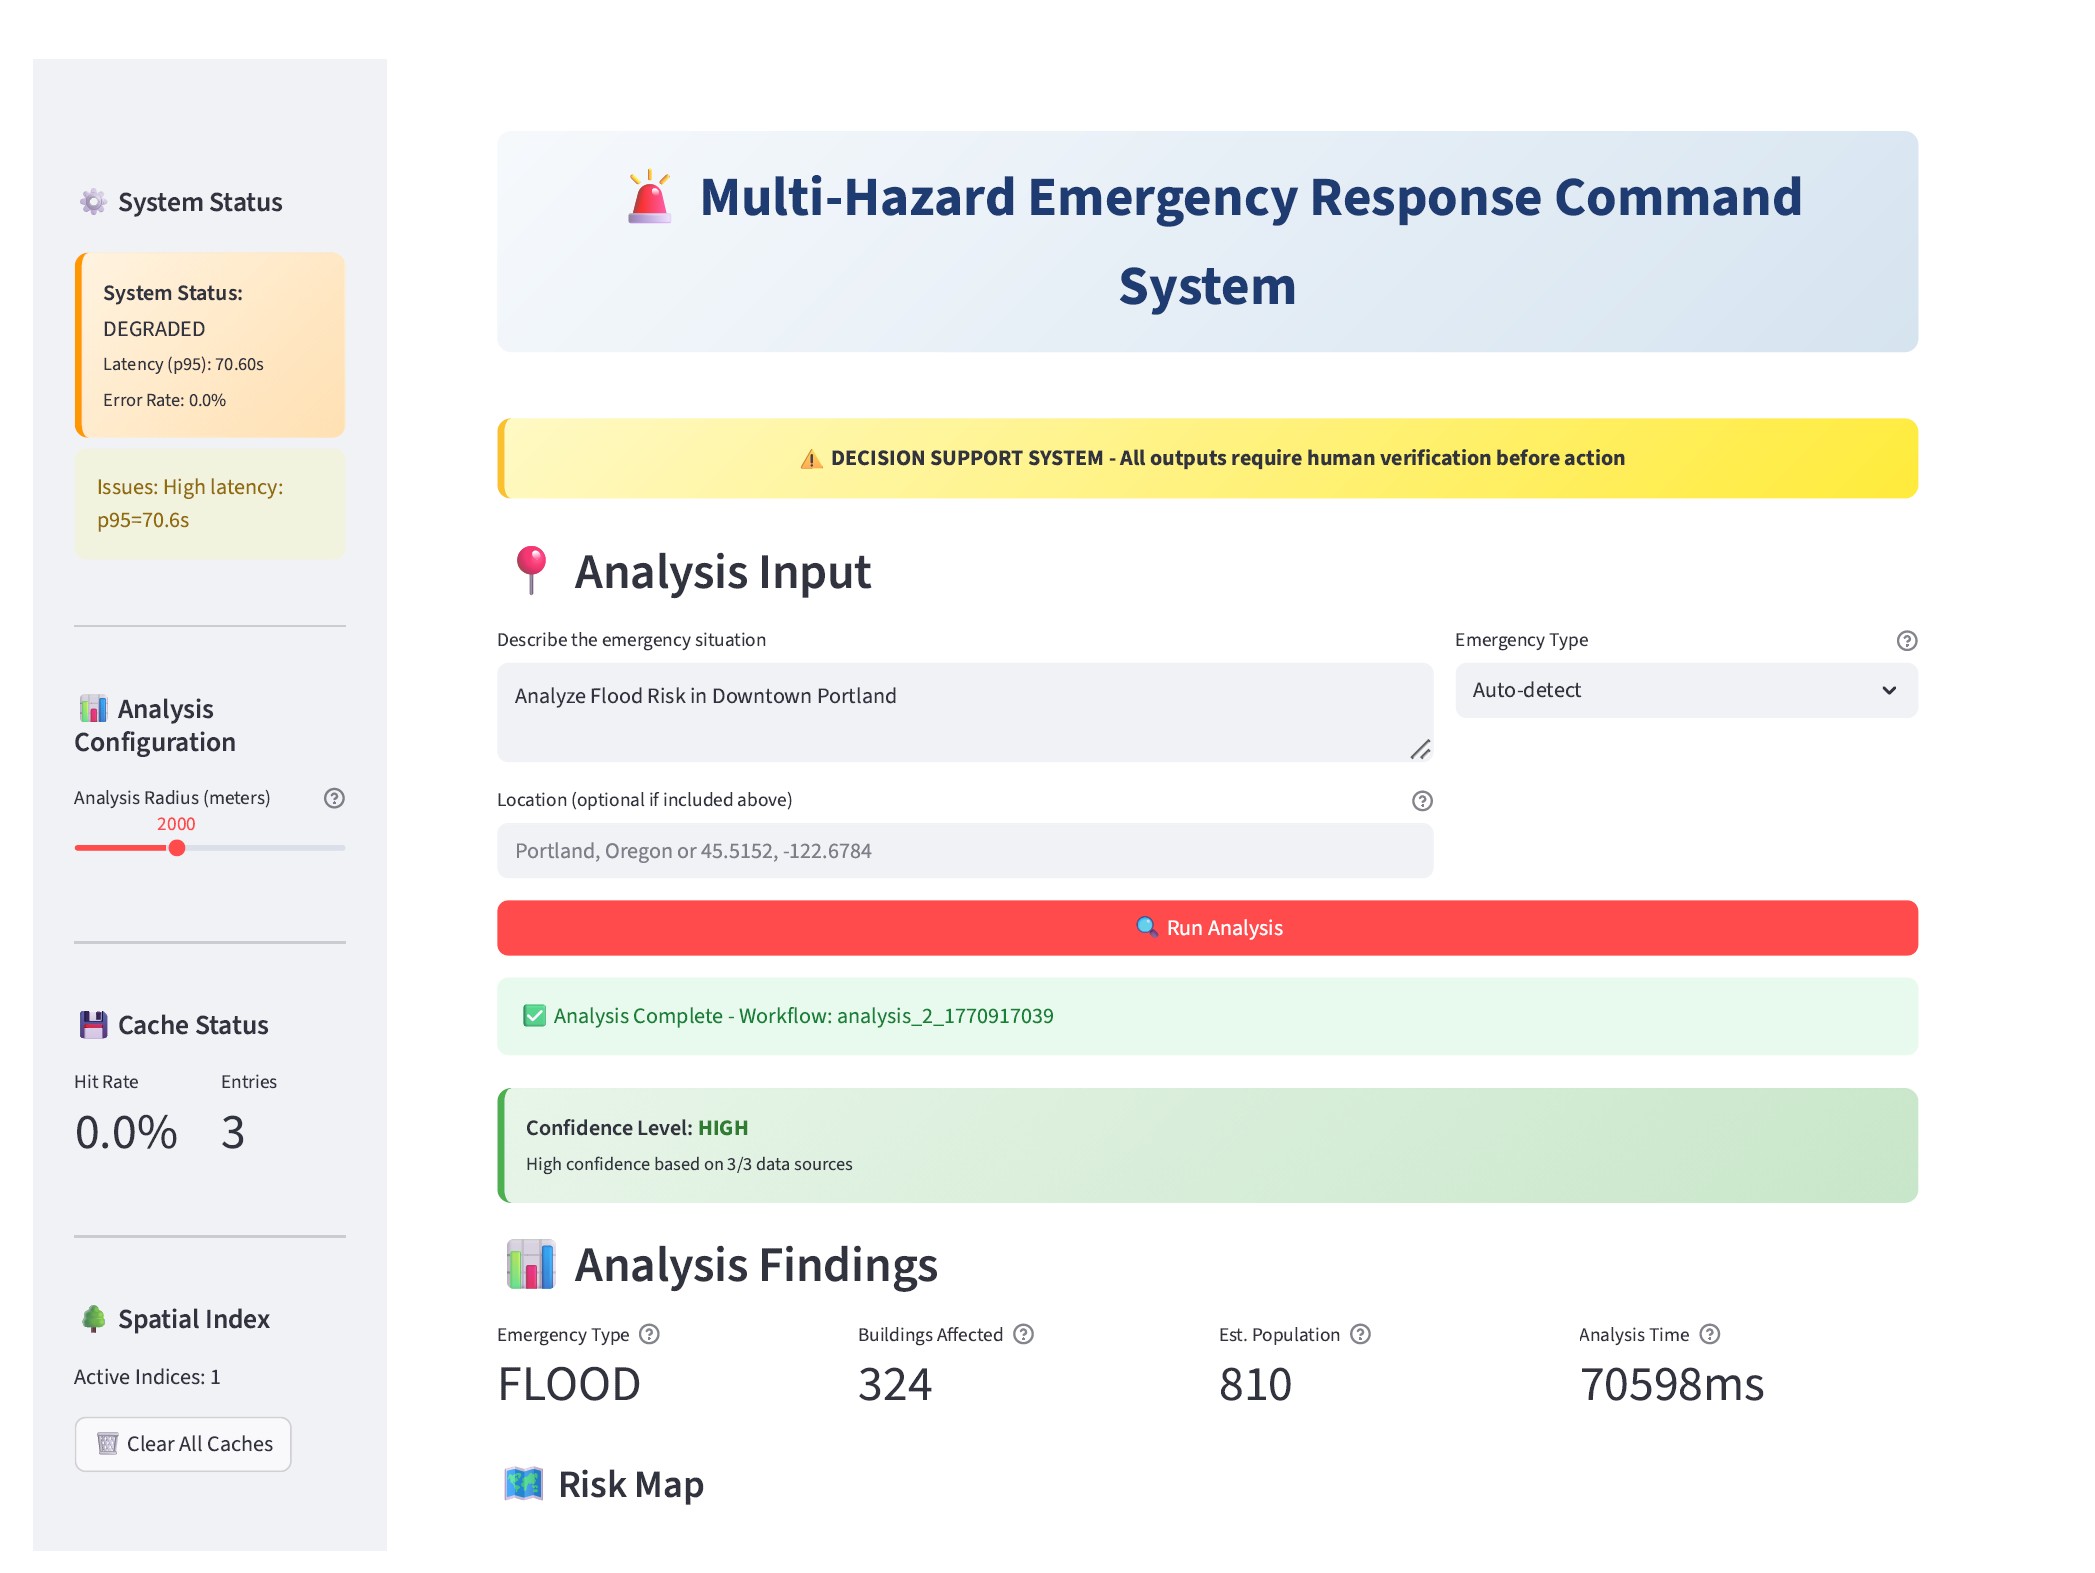The height and width of the screenshot is (1573, 2095).
Task: Click the pin icon next to Analysis Input
Action: (531, 569)
